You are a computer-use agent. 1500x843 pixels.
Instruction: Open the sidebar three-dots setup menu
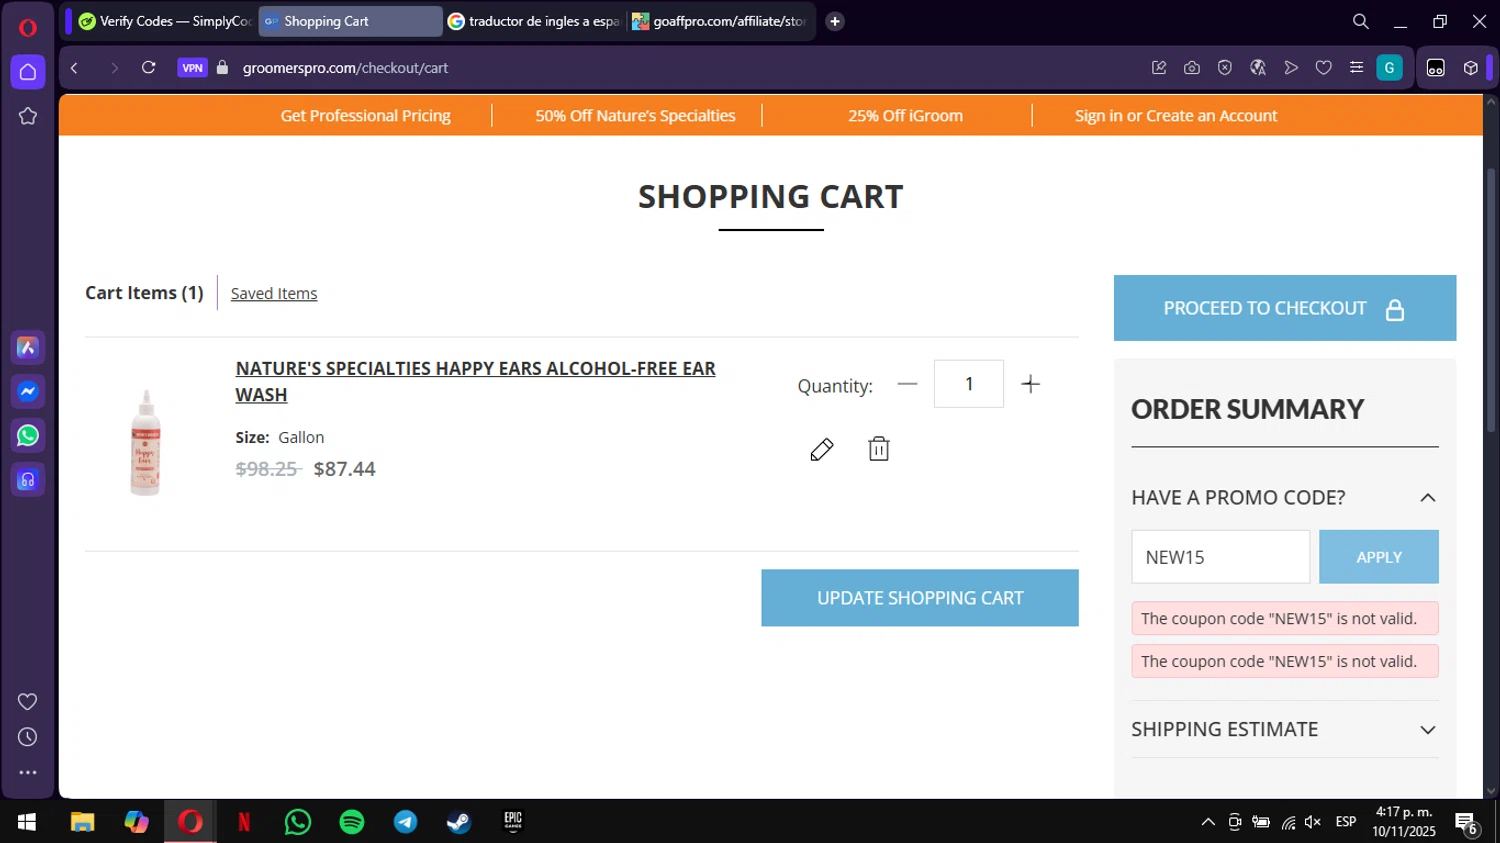coord(28,772)
